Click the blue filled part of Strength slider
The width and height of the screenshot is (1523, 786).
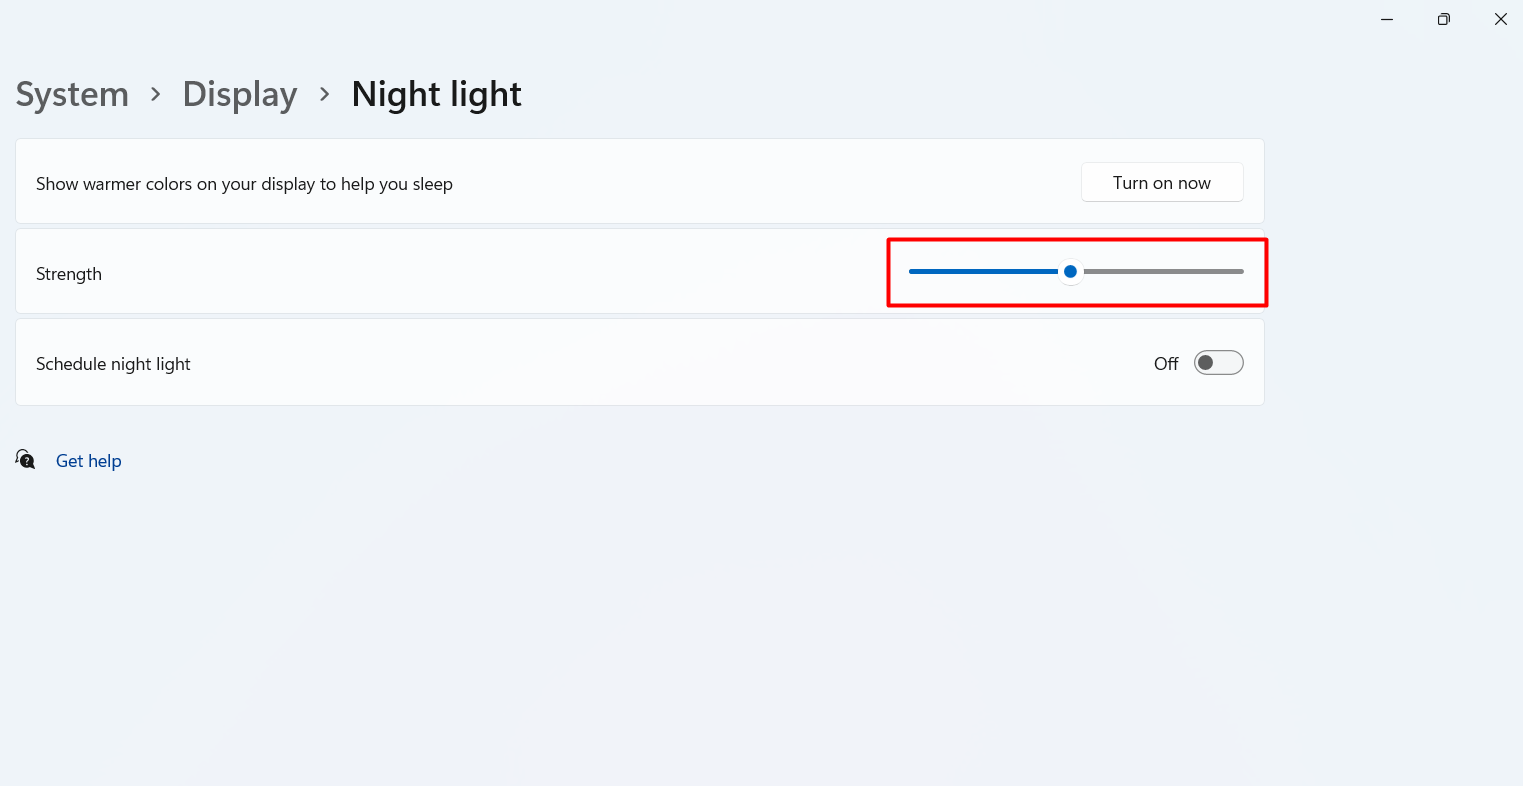pos(980,271)
